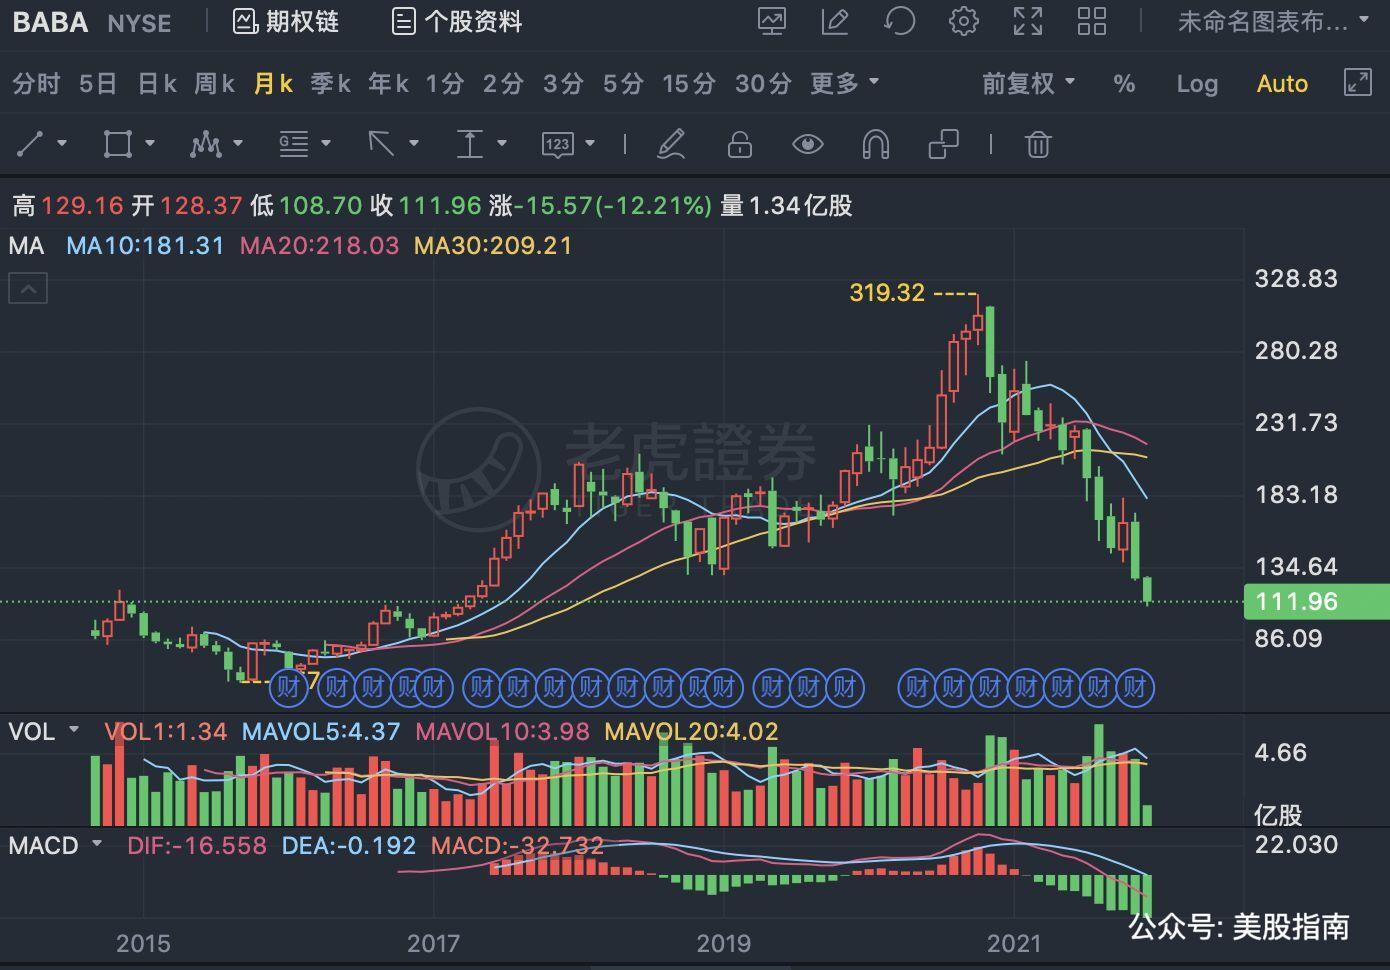The height and width of the screenshot is (970, 1390).
Task: Click the BABA ticker symbol
Action: [x=50, y=22]
